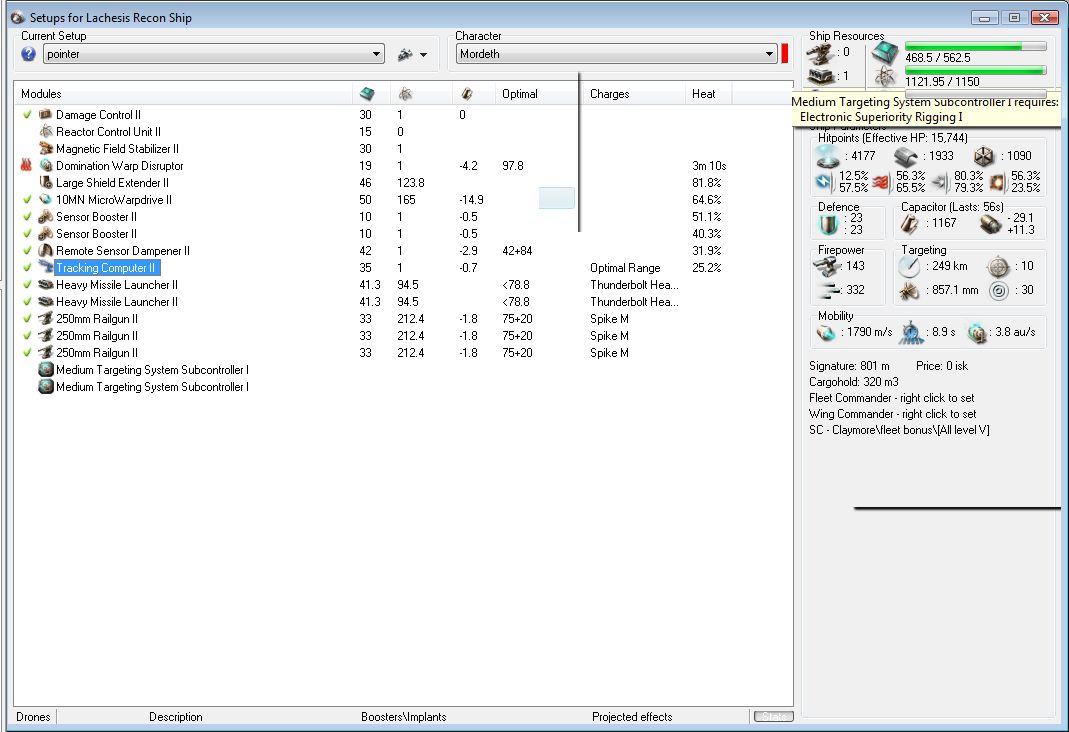
Task: Switch to the Drones tab
Action: [x=33, y=716]
